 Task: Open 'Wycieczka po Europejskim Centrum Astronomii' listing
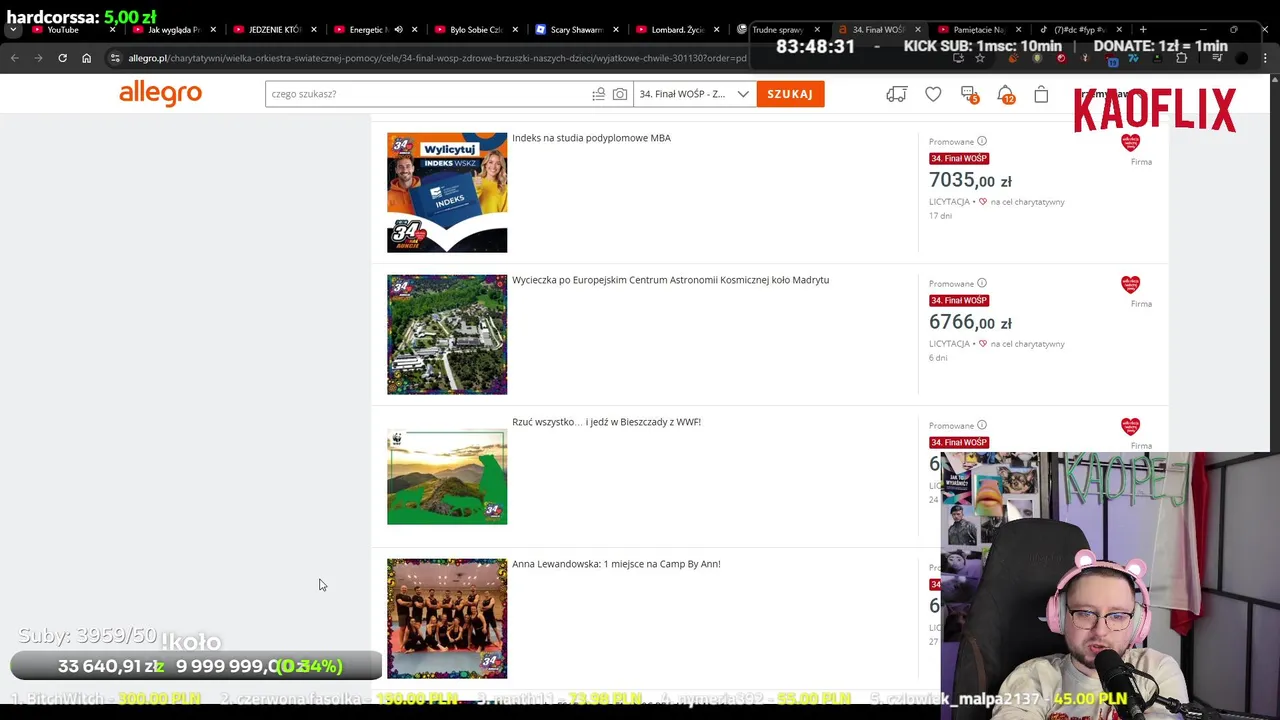coord(670,280)
